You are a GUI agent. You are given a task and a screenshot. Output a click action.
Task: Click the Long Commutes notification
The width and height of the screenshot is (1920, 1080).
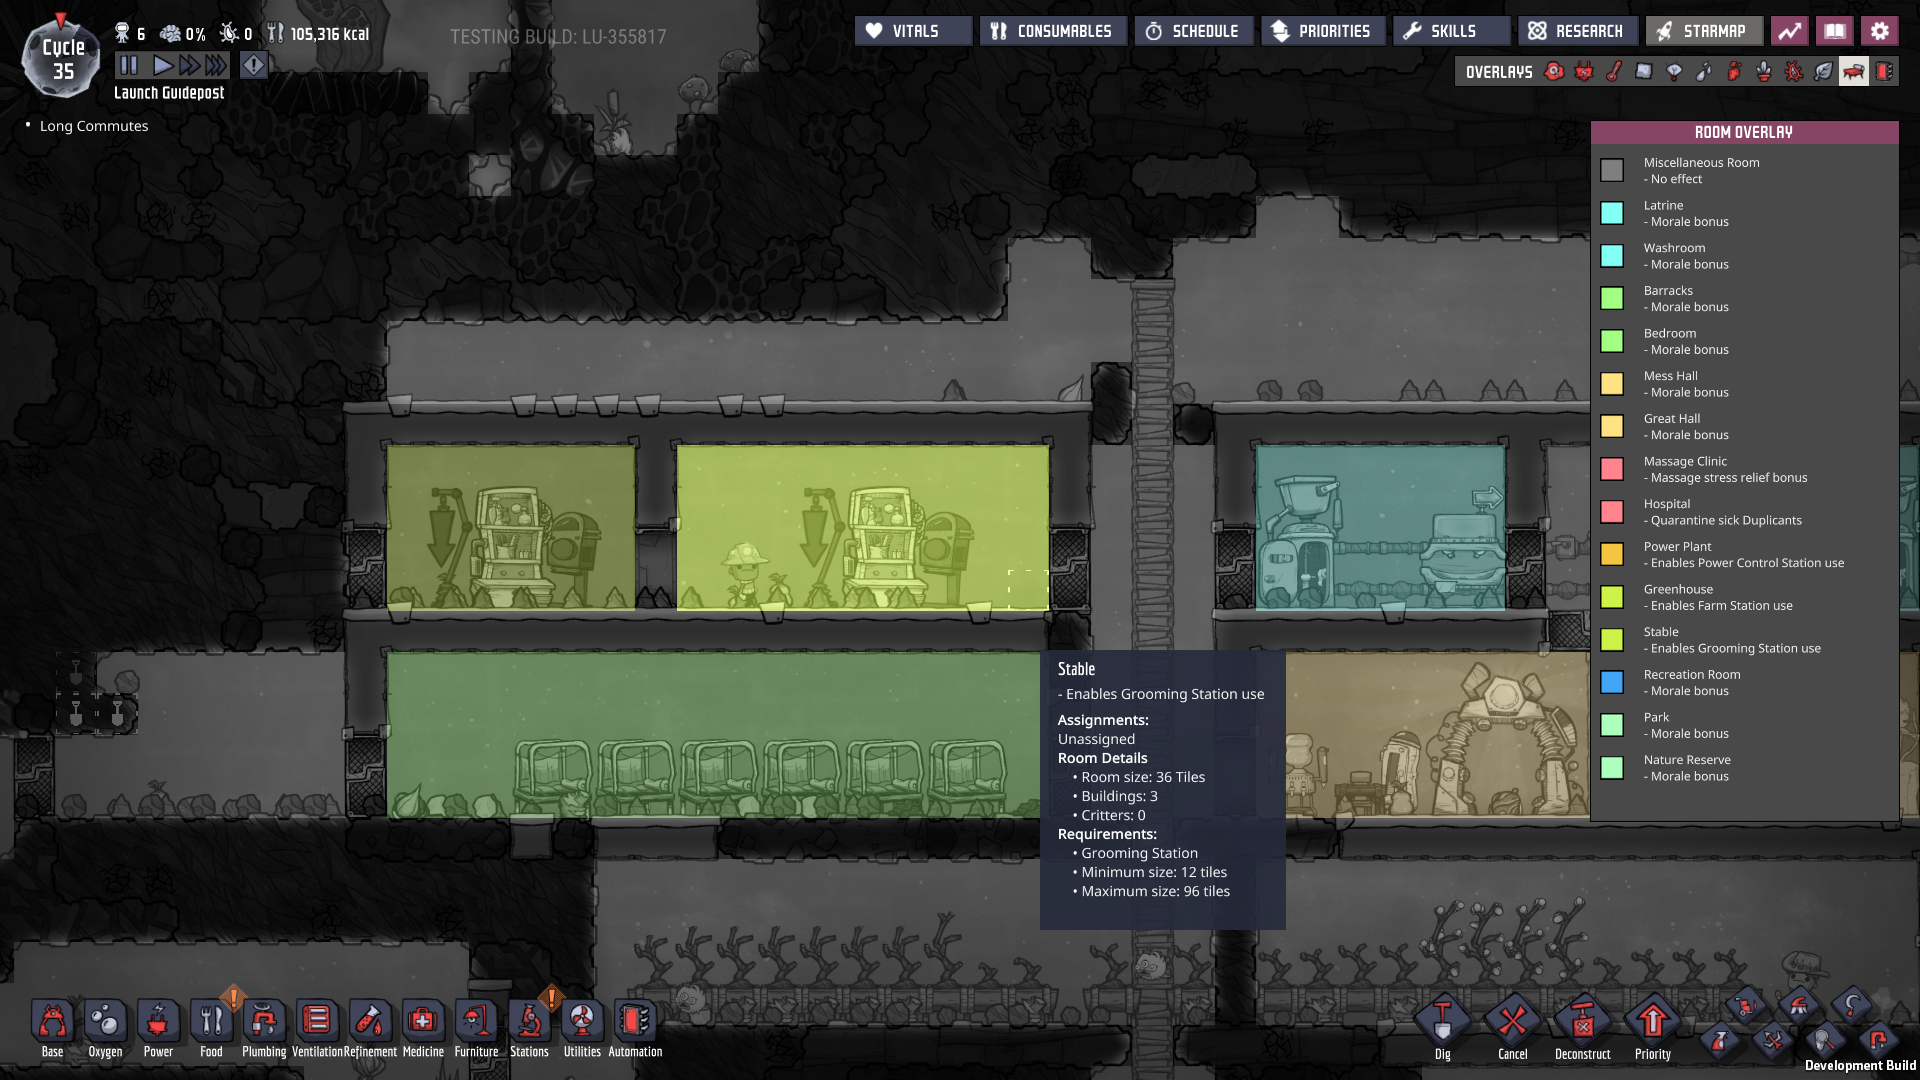[x=94, y=126]
